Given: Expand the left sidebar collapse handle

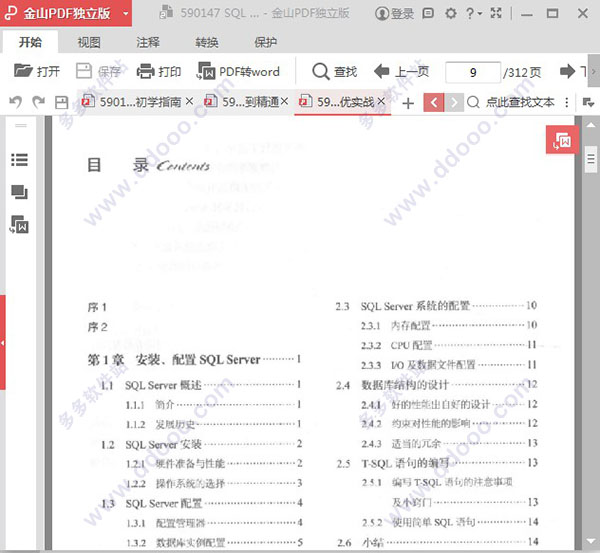Looking at the screenshot, I should pyautogui.click(x=2, y=343).
